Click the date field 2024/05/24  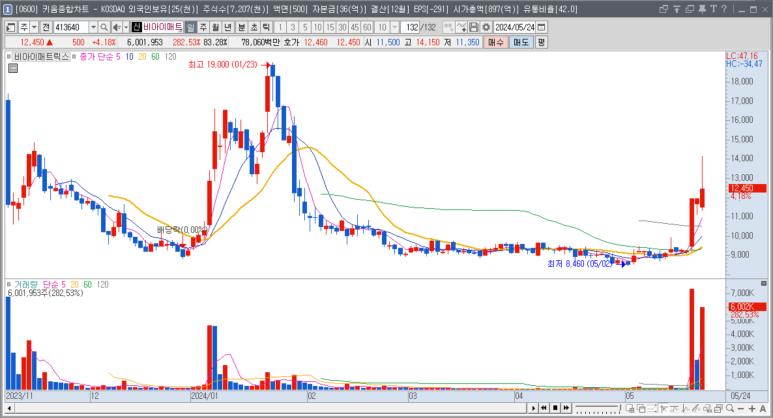point(515,27)
